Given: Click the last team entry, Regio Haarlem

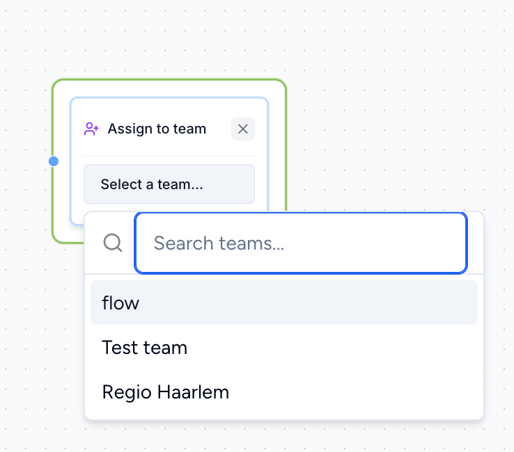Looking at the screenshot, I should [x=284, y=392].
